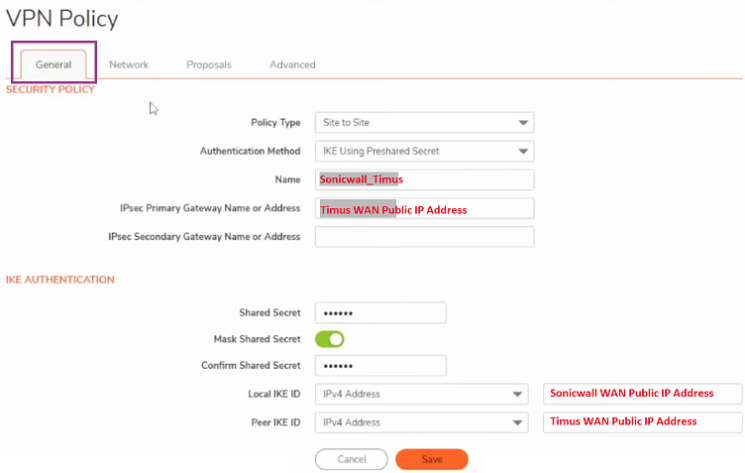Image resolution: width=745 pixels, height=473 pixels.
Task: Click the Authentication Method dropdown arrow
Action: [x=523, y=151]
